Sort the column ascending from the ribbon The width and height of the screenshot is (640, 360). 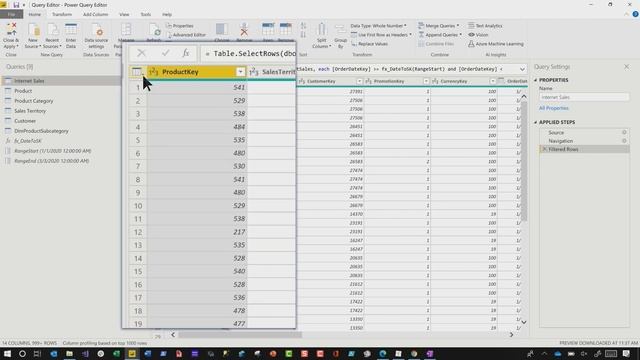(303, 26)
